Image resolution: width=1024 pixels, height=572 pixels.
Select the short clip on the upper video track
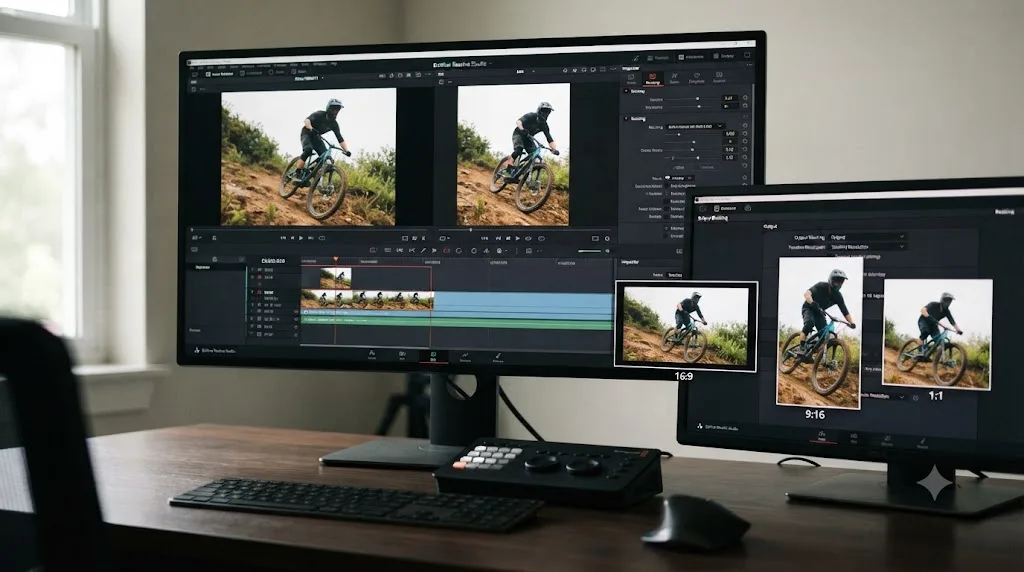click(x=336, y=278)
